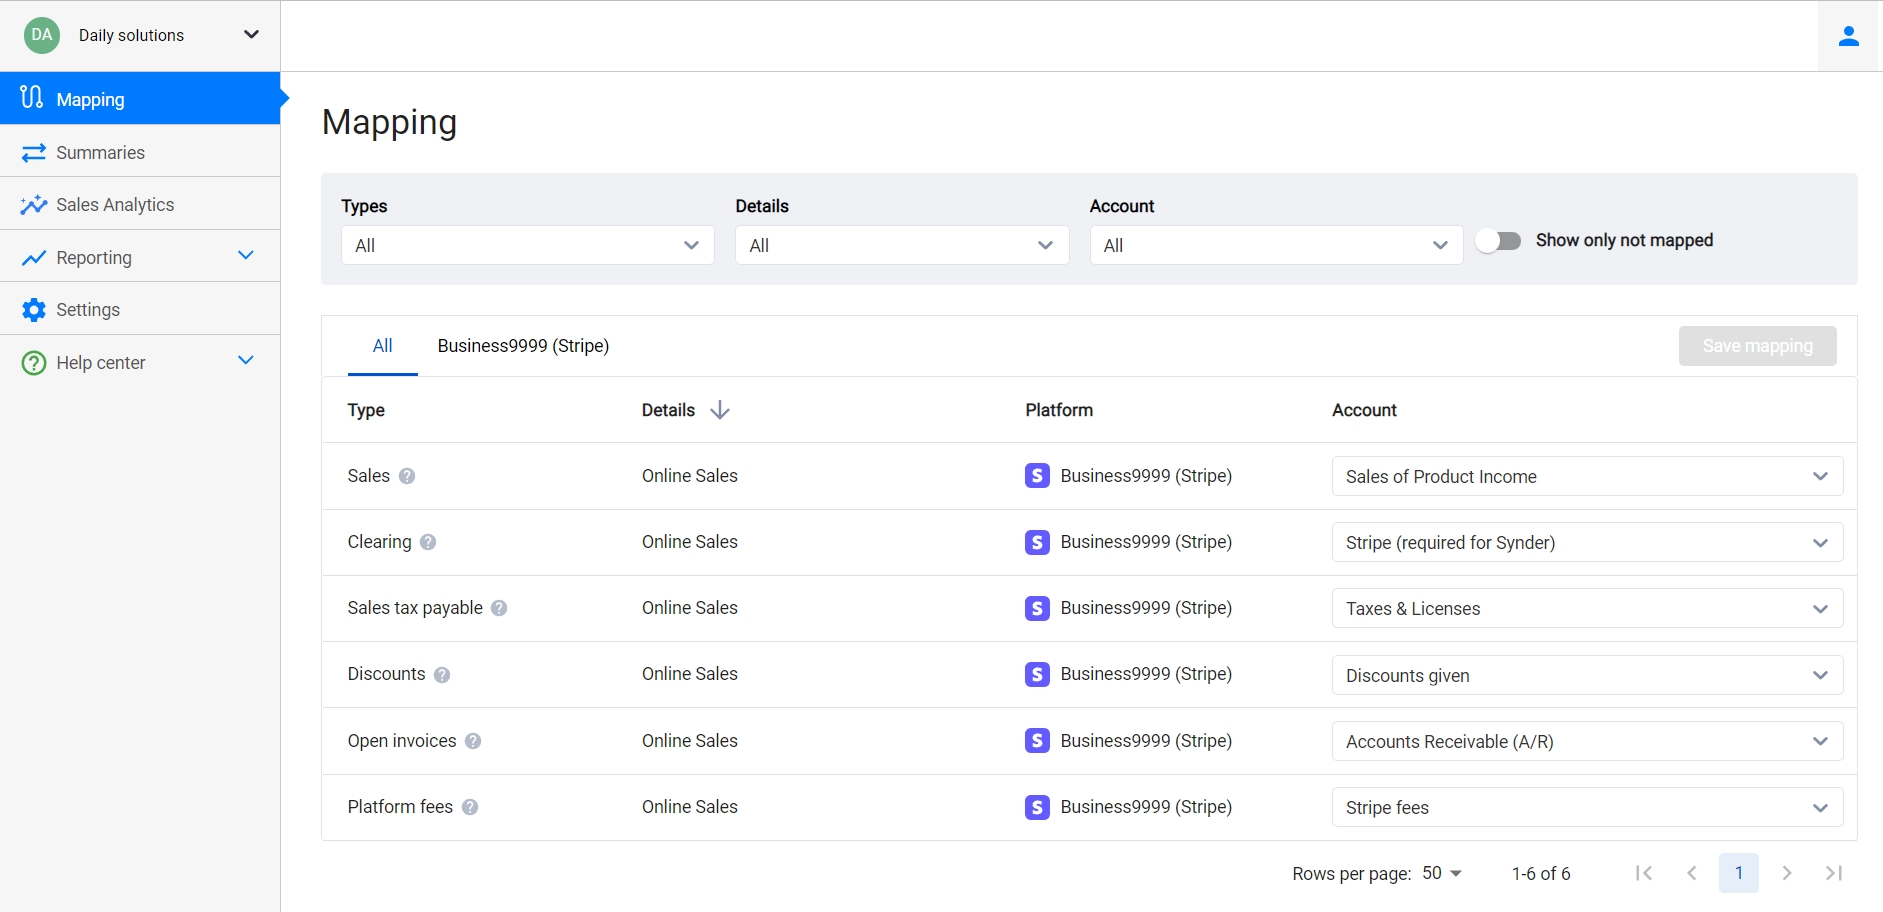Open Sales Analytics in the sidebar
Viewport: 1883px width, 912px height.
coord(140,204)
